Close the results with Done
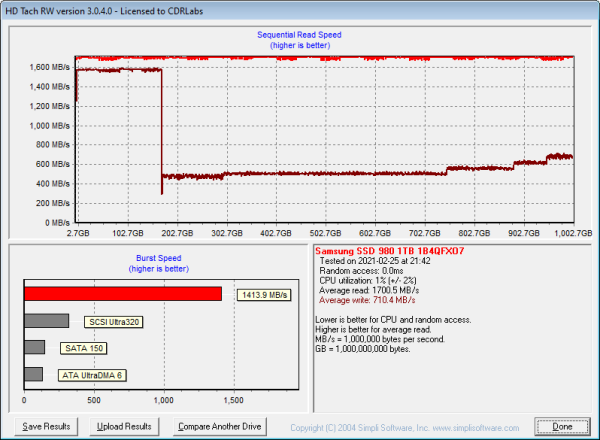The width and height of the screenshot is (600, 440). click(562, 426)
